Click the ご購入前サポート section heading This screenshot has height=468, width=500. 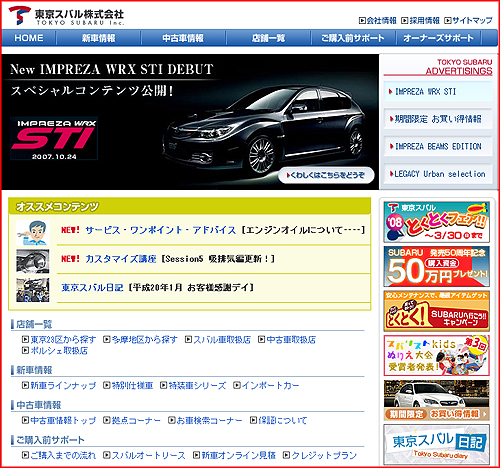tap(50, 440)
